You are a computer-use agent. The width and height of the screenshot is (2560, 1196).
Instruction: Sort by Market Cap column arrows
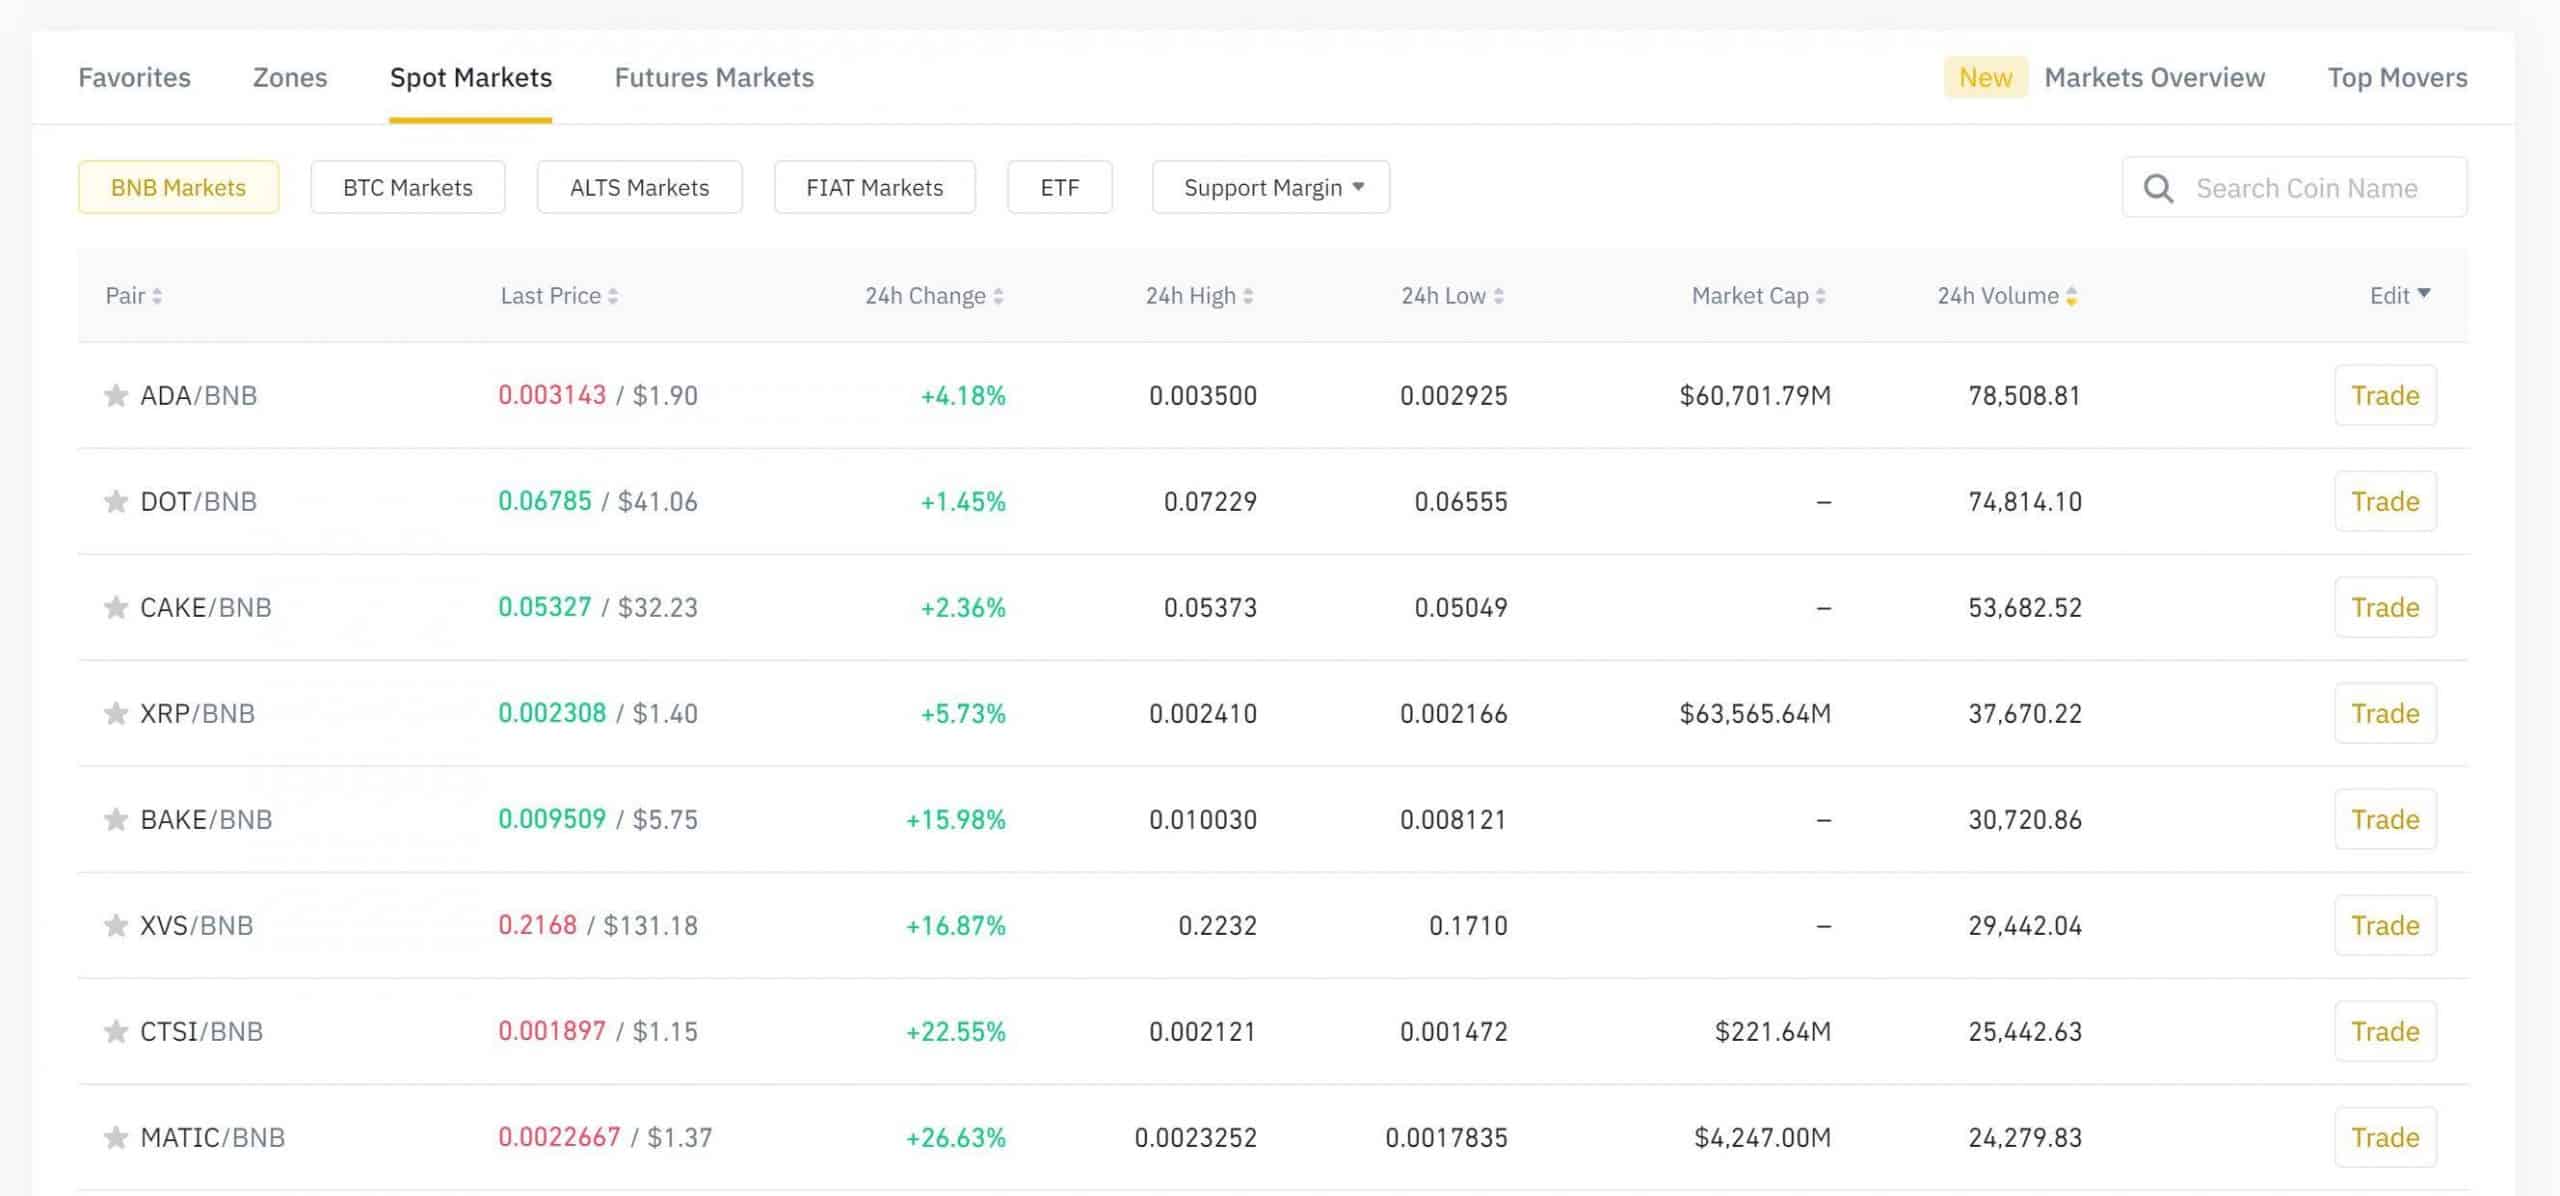point(1820,296)
